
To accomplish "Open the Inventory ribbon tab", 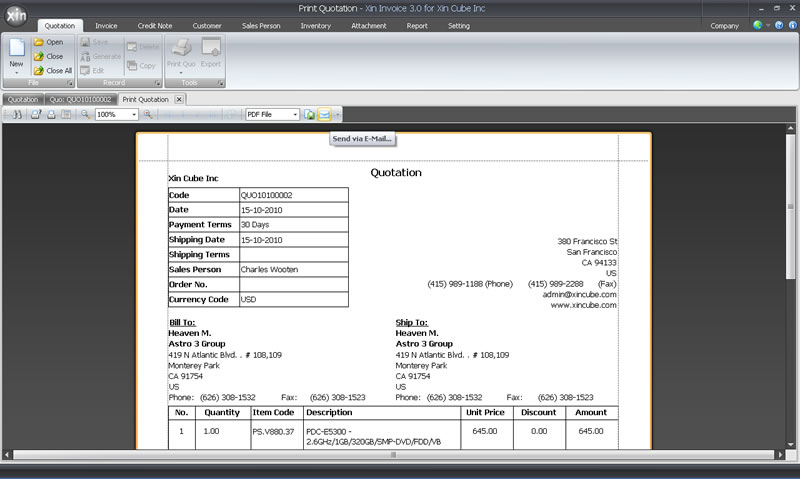I will pyautogui.click(x=315, y=26).
